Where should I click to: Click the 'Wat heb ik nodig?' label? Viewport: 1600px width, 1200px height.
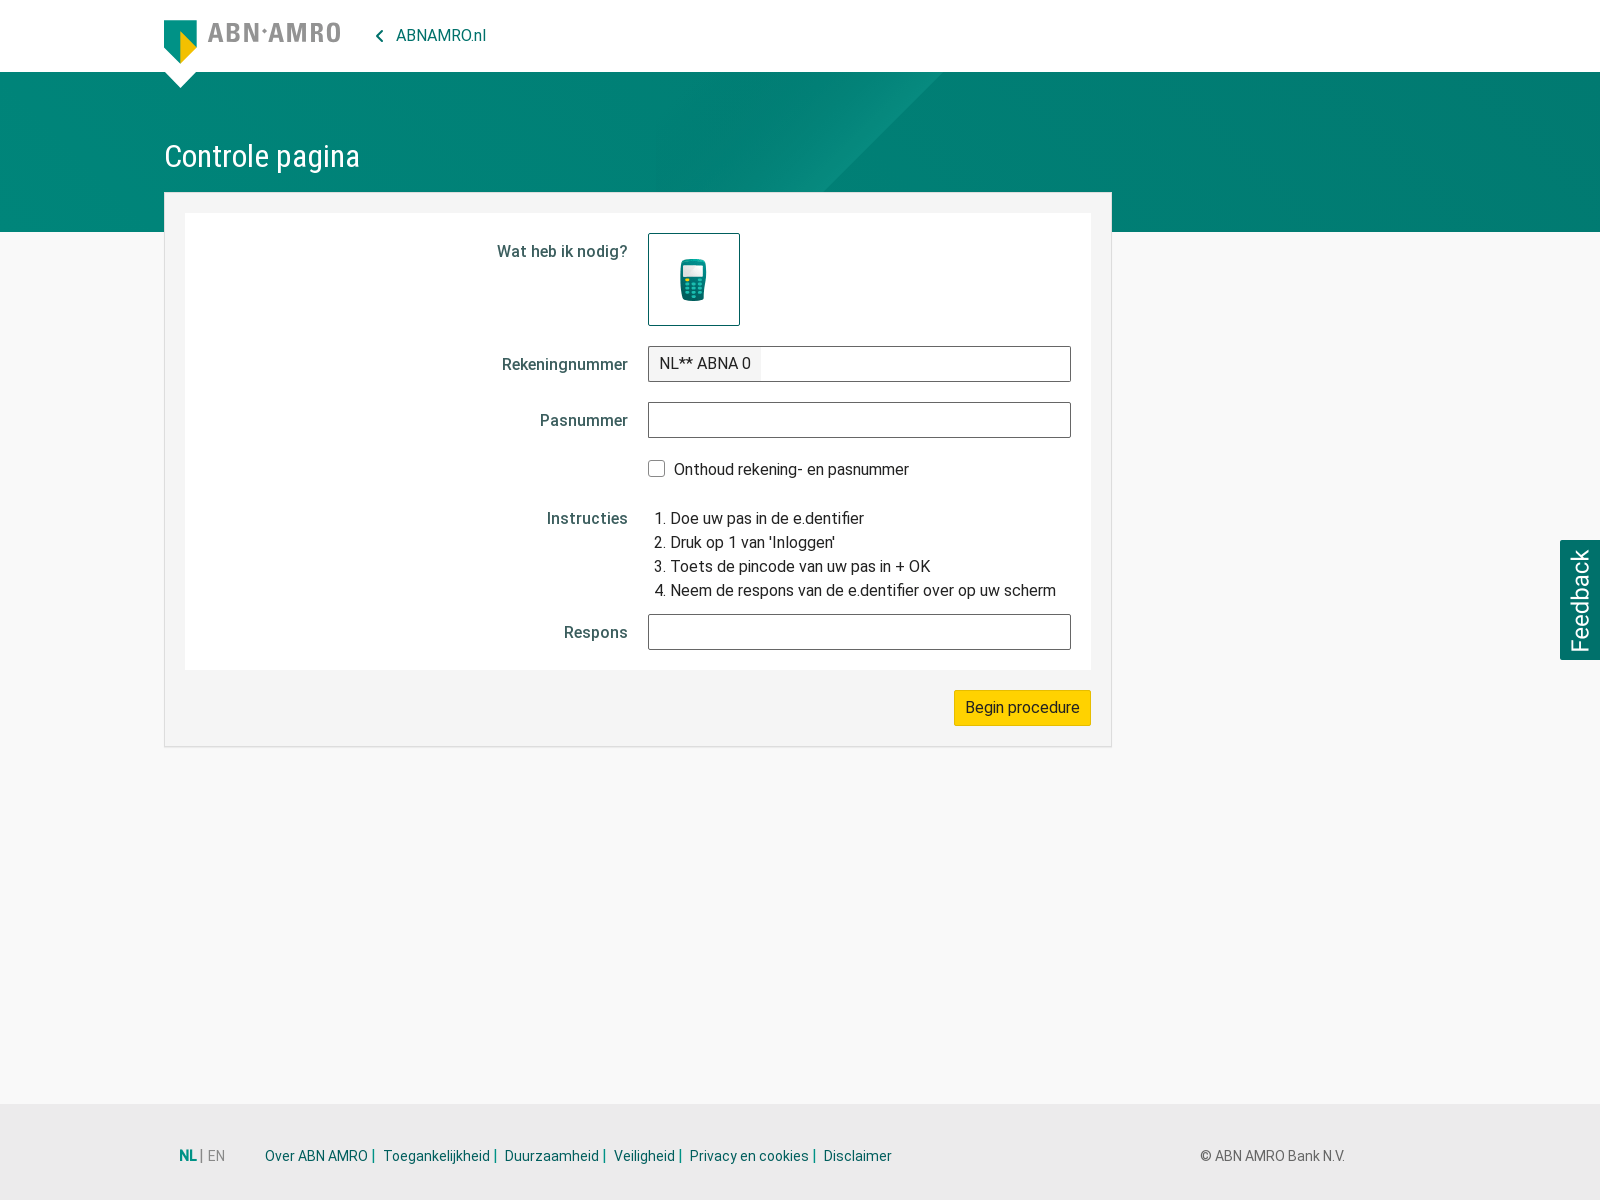562,252
